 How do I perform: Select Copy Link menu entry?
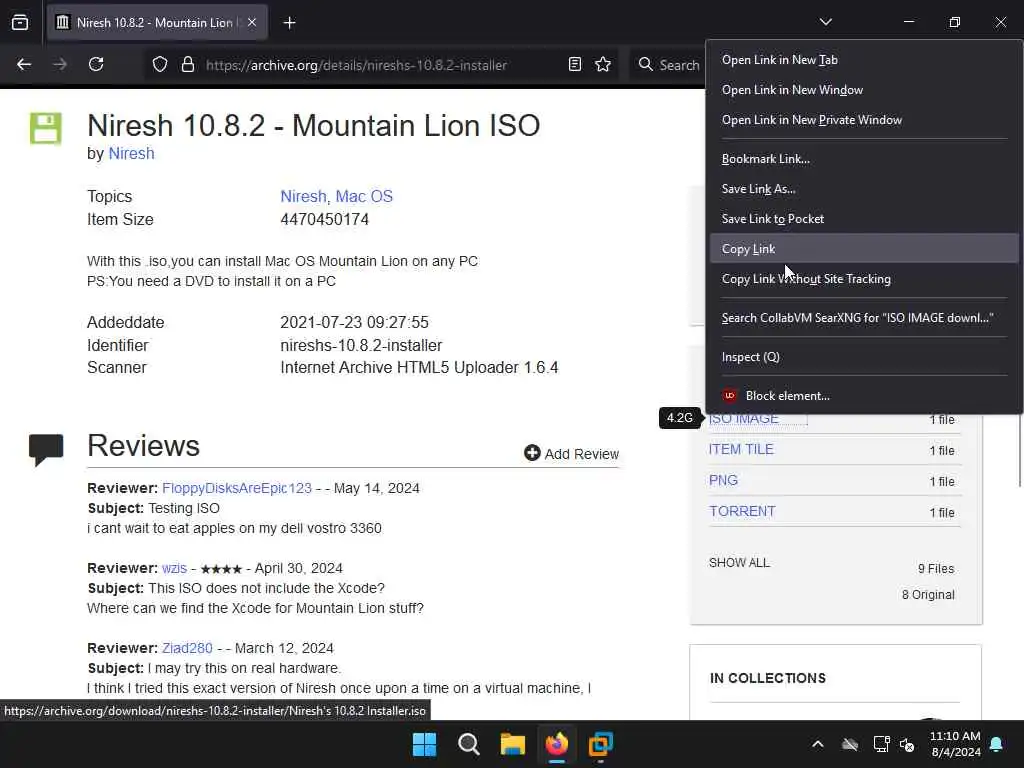pyautogui.click(x=864, y=249)
